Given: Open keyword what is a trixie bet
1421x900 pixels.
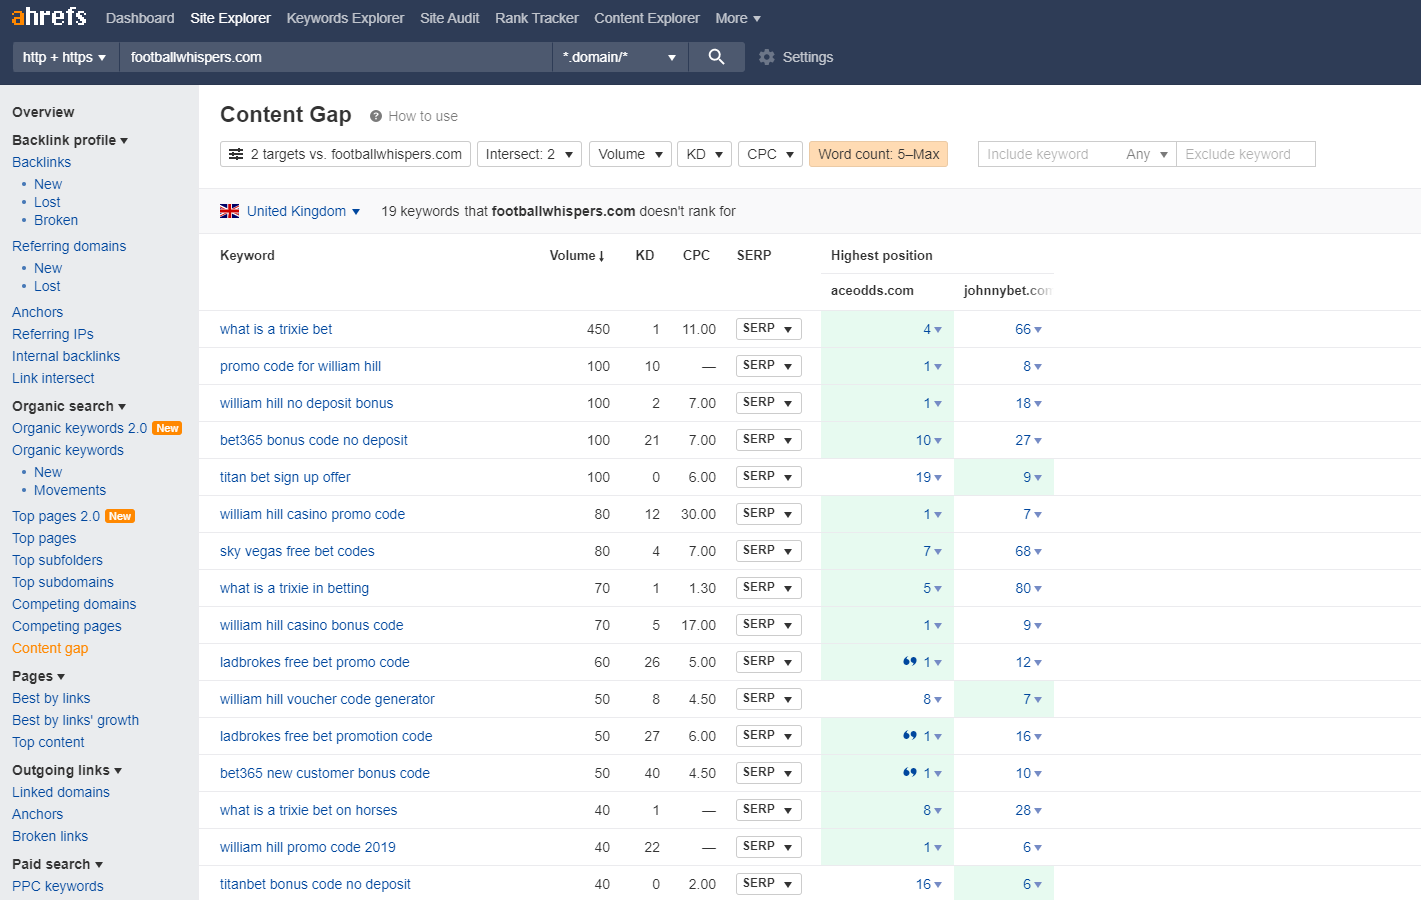Looking at the screenshot, I should click(x=276, y=329).
